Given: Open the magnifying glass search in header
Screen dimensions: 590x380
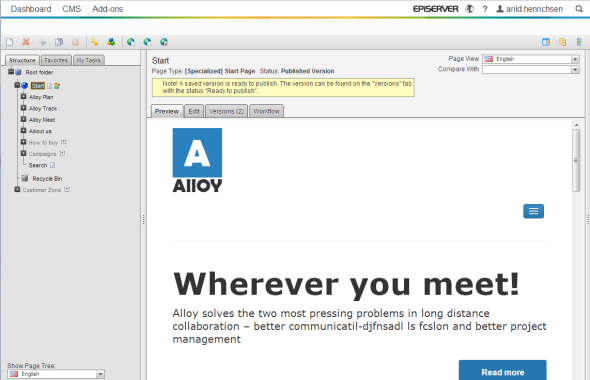Looking at the screenshot, I should (x=579, y=9).
